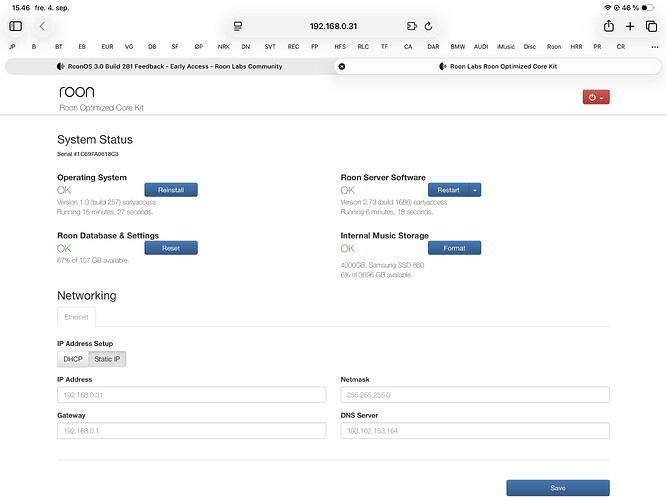
Task: Open the VG bookmark
Action: point(129,47)
